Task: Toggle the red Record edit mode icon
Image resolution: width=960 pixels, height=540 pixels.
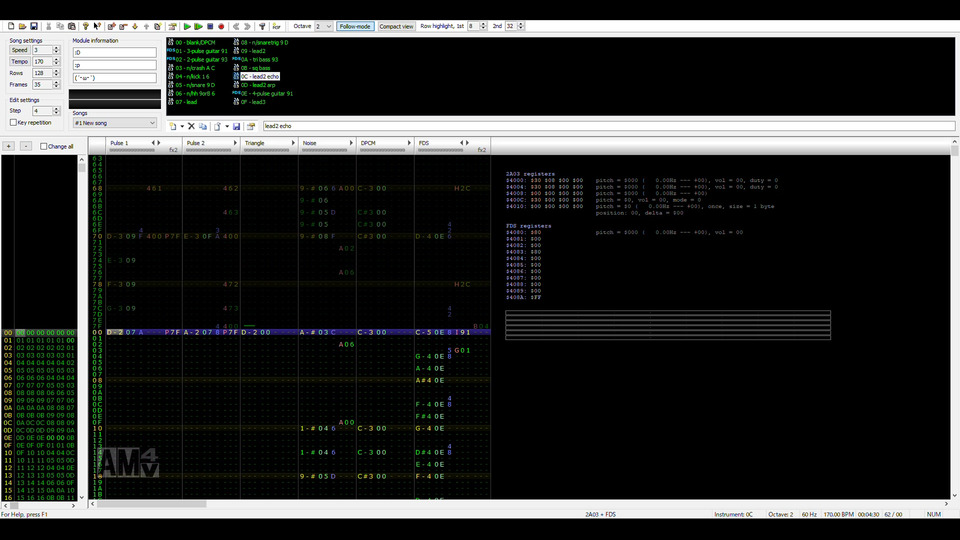Action: (221, 26)
